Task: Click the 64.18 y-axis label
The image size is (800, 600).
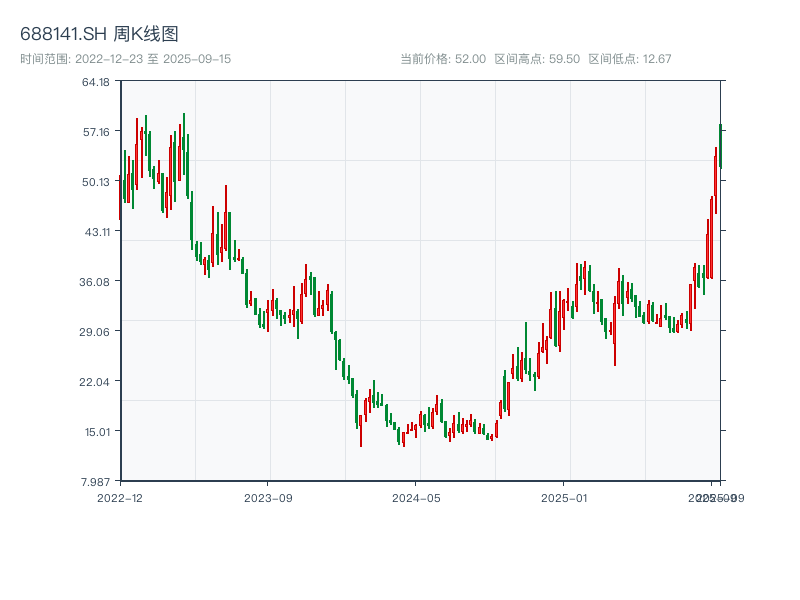Action: tap(96, 82)
